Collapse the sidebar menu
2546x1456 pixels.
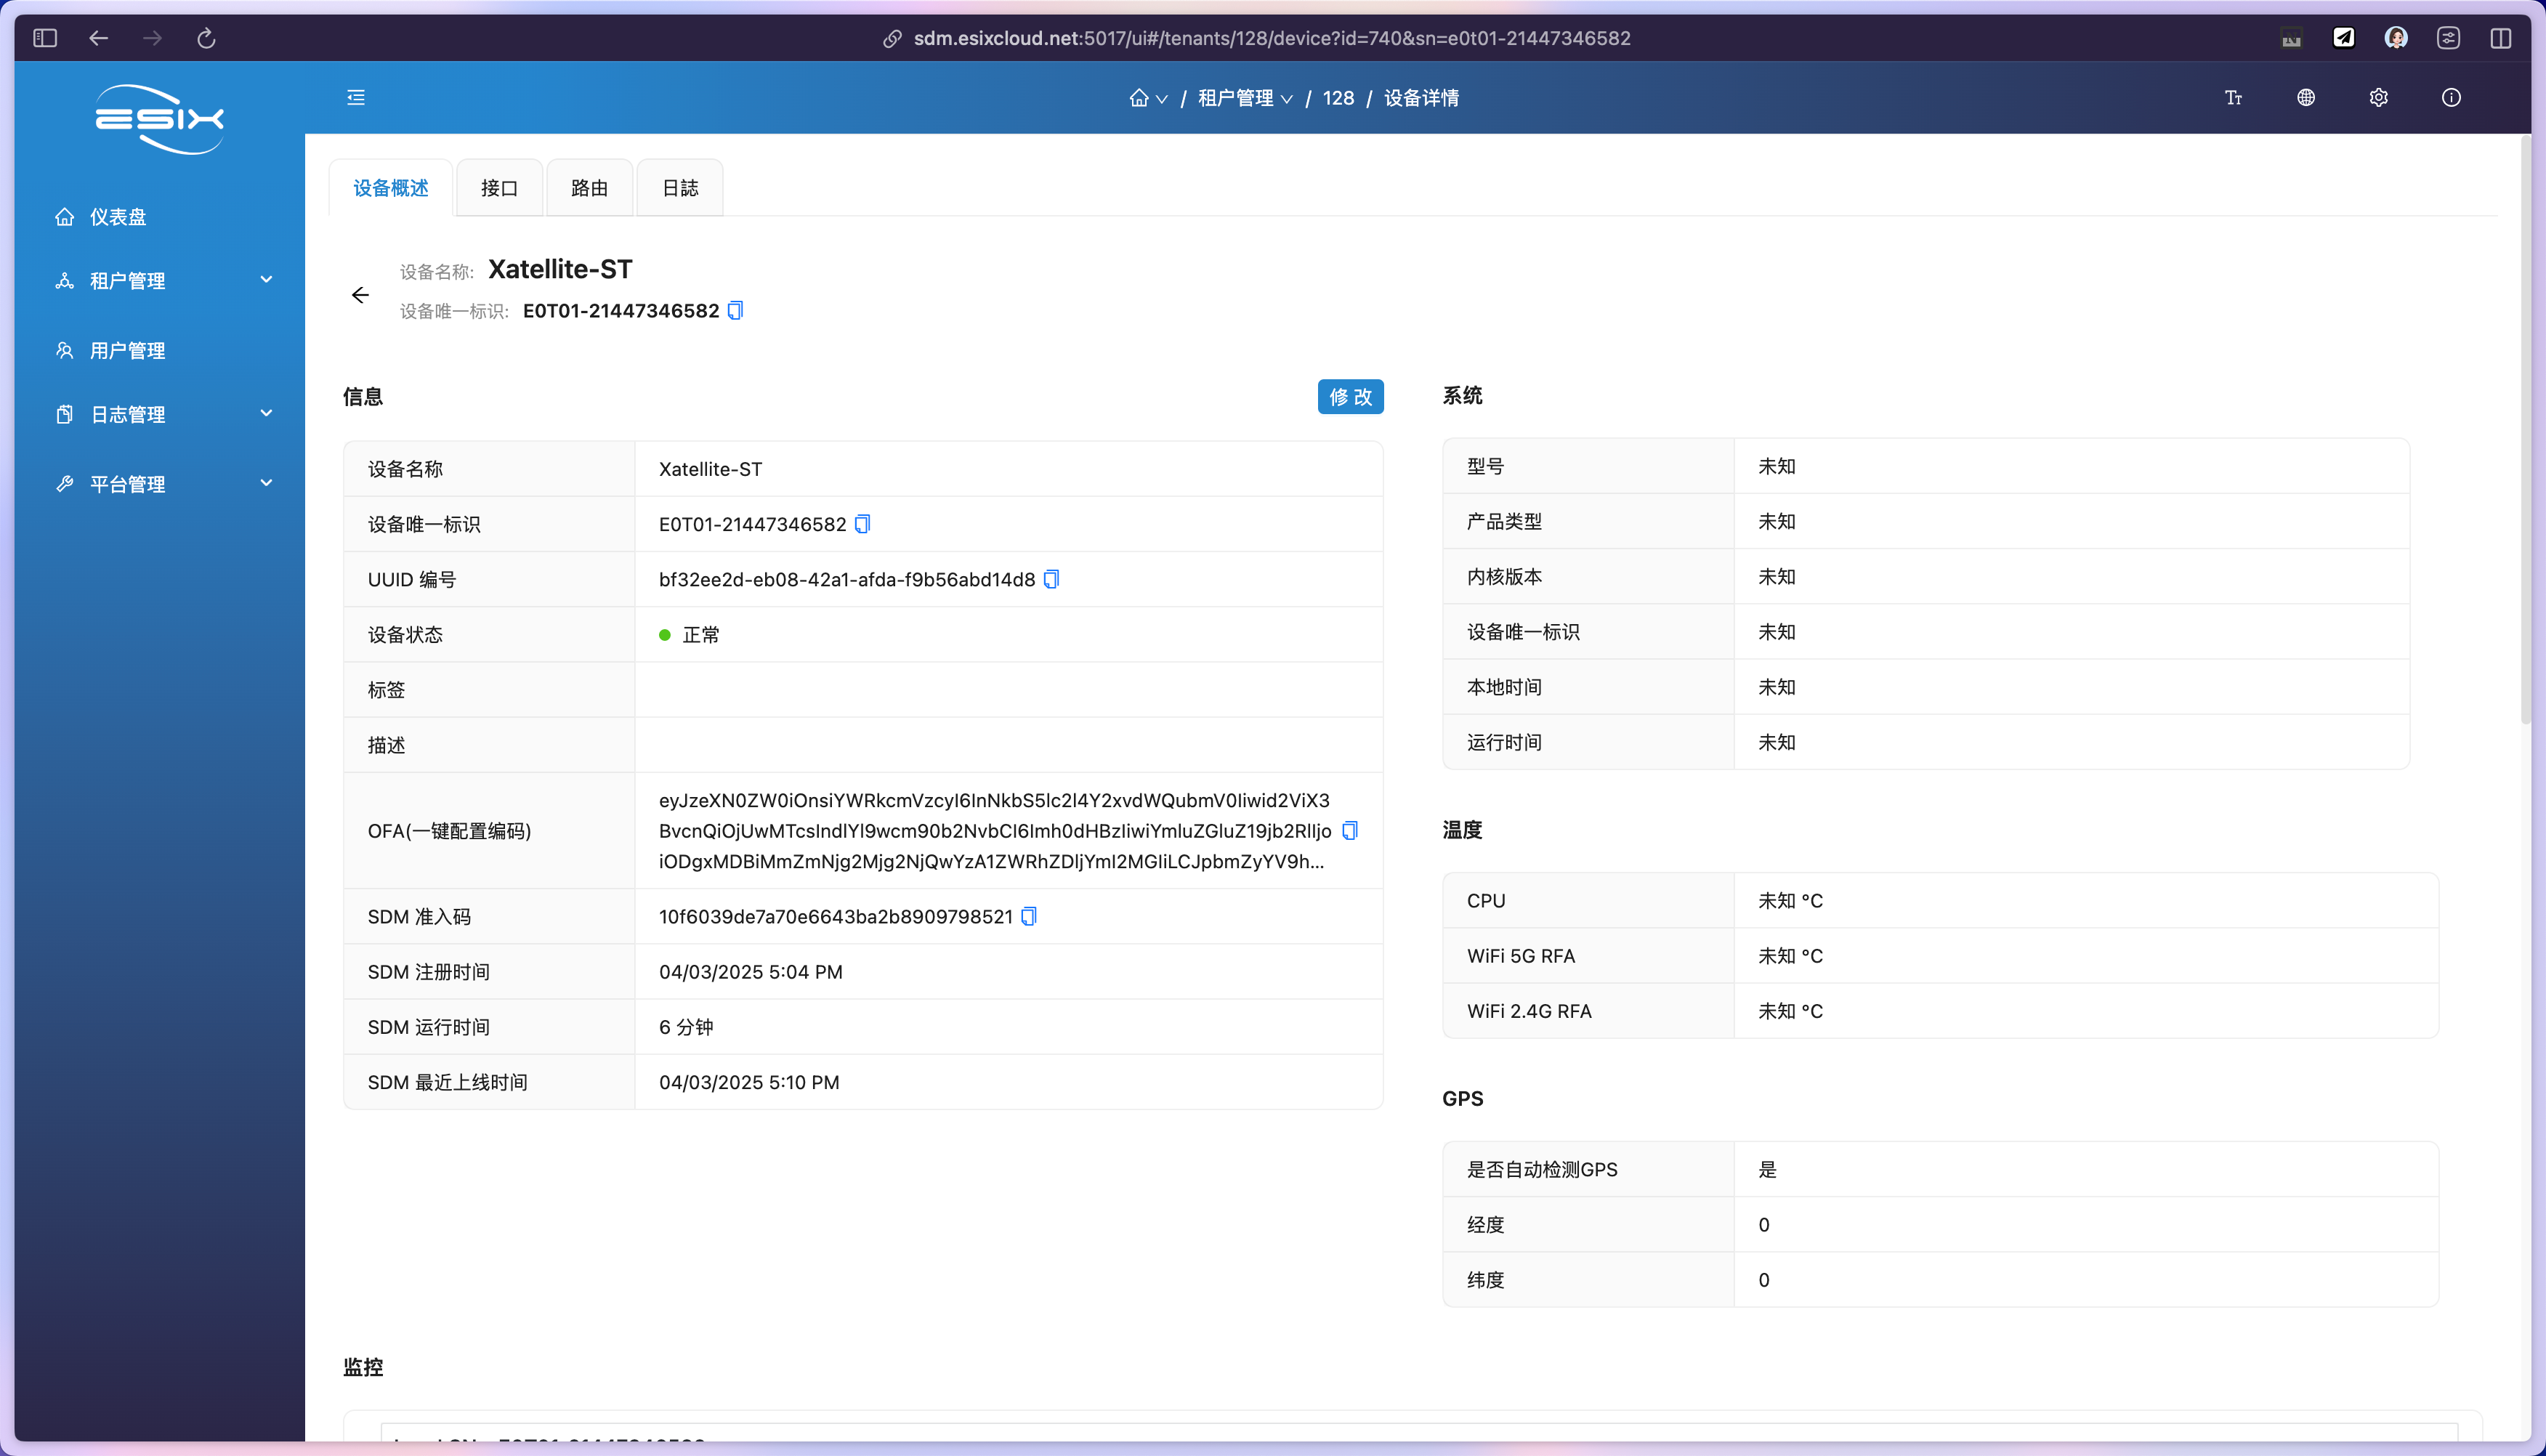pyautogui.click(x=356, y=97)
